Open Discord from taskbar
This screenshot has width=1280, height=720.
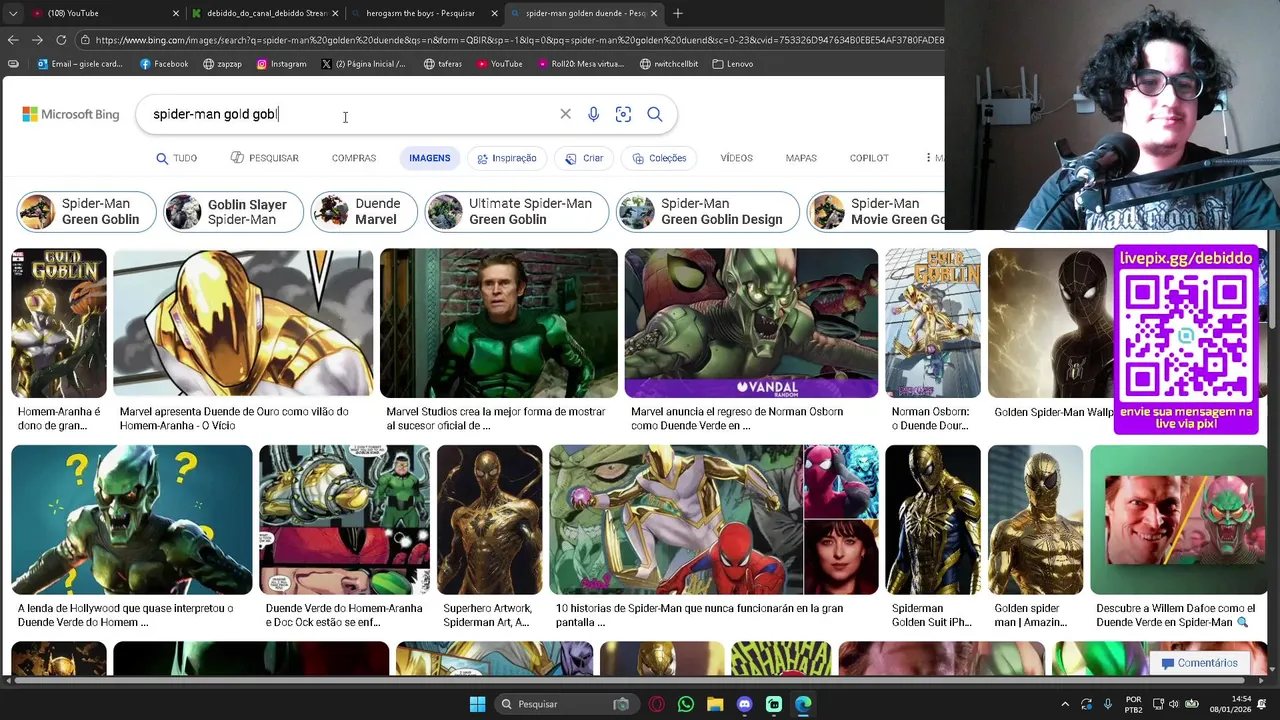click(744, 704)
